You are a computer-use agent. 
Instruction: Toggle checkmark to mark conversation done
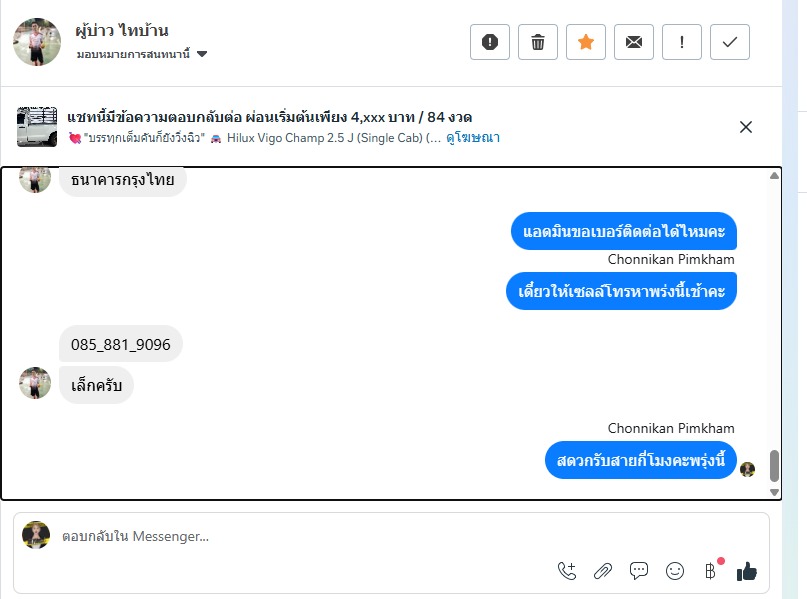pos(730,42)
